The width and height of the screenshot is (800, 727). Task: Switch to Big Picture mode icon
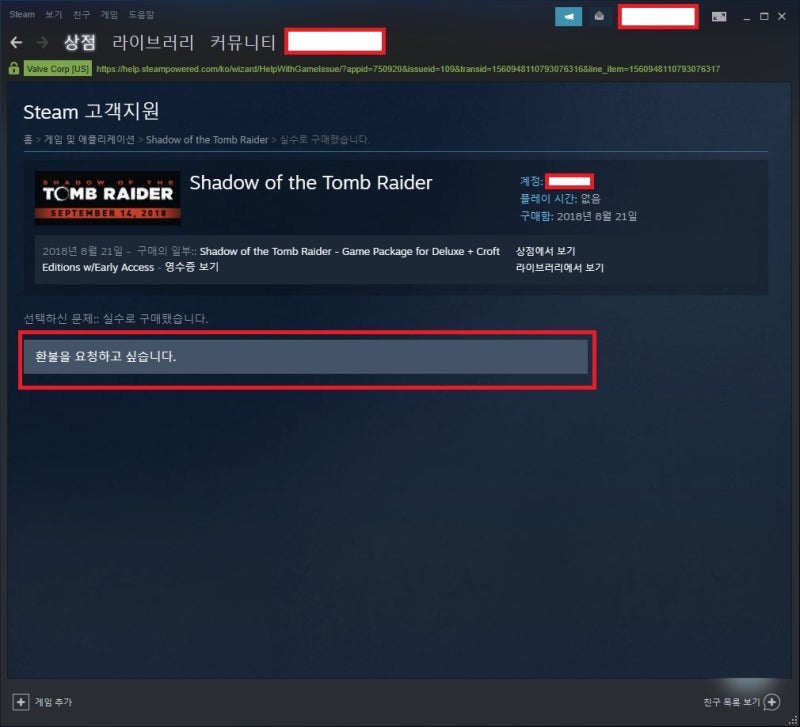click(x=719, y=17)
